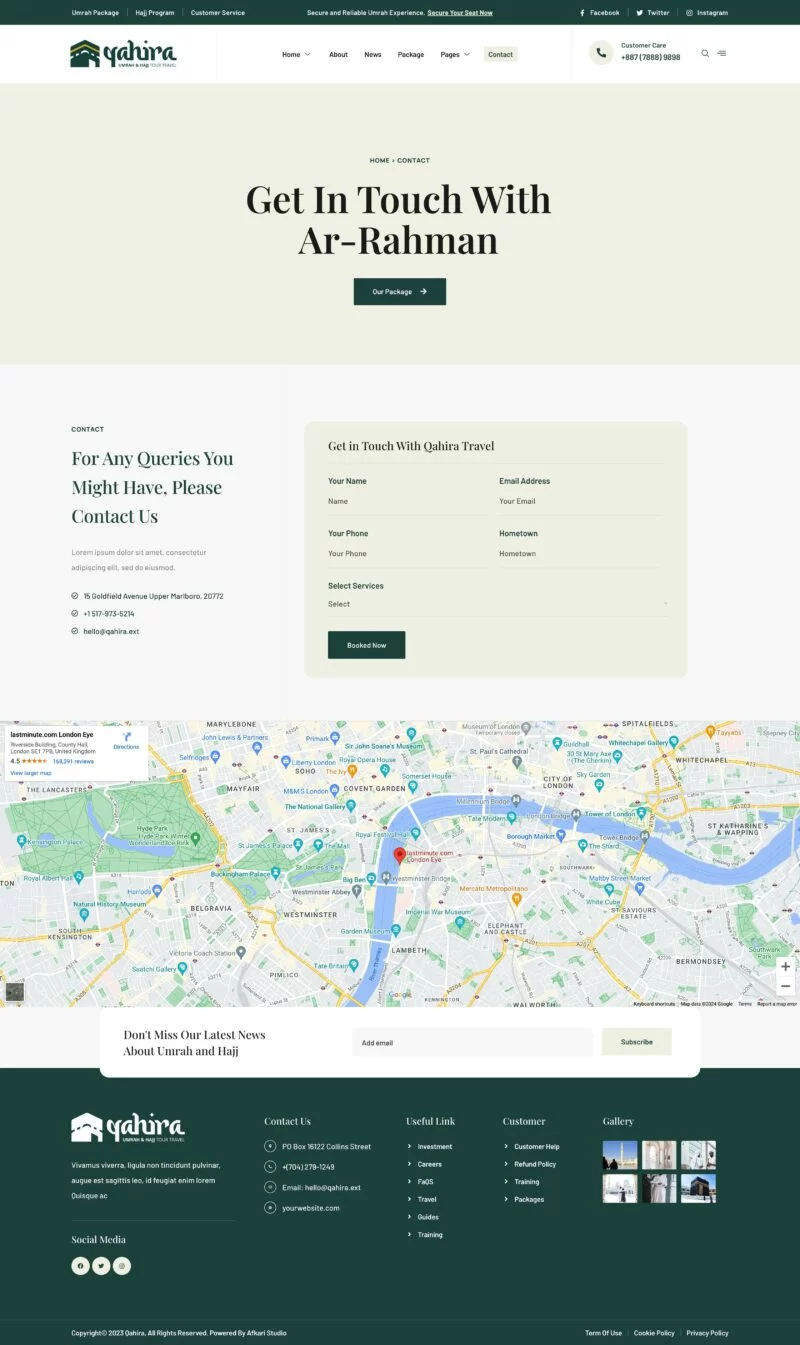Image resolution: width=800 pixels, height=1345 pixels.
Task: Zoom in on the map with plus
Action: point(785,967)
